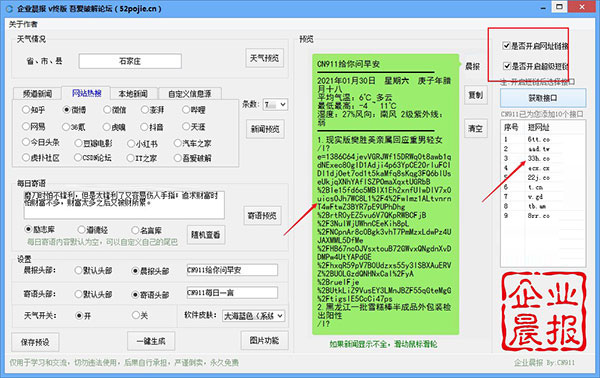This screenshot has width=600, height=378.
Task: Click the 新闻预览 button
Action: click(265, 130)
